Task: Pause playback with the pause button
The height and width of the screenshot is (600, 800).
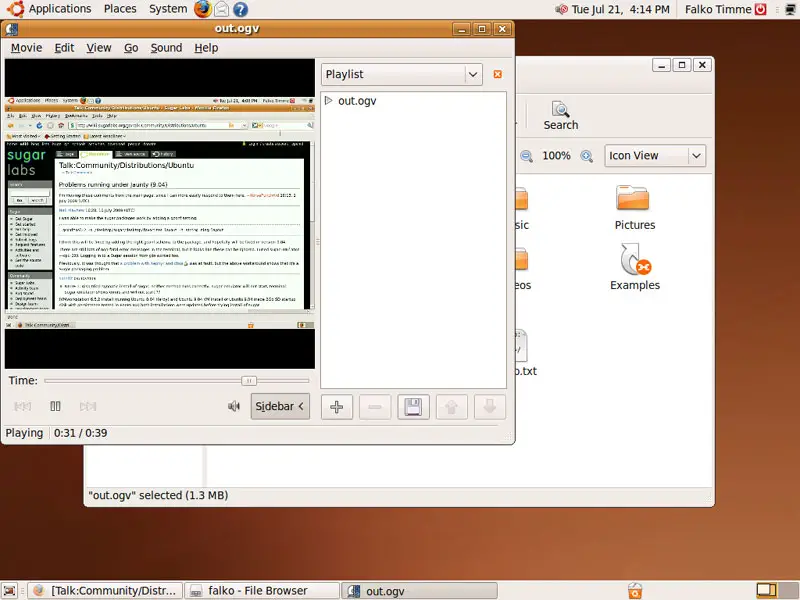Action: point(56,406)
